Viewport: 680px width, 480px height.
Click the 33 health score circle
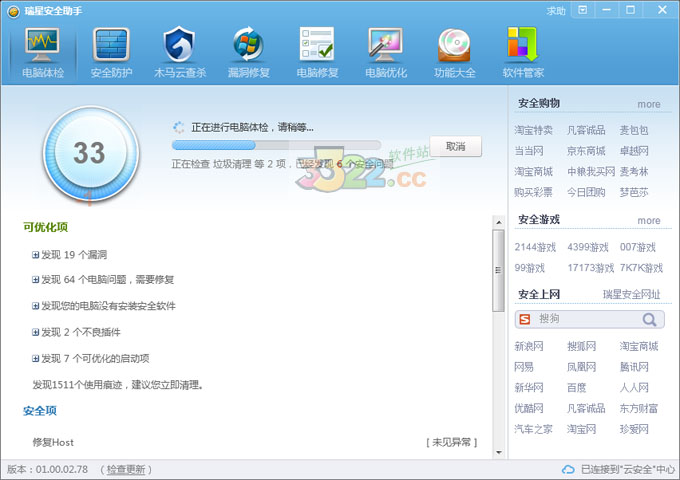pyautogui.click(x=91, y=153)
